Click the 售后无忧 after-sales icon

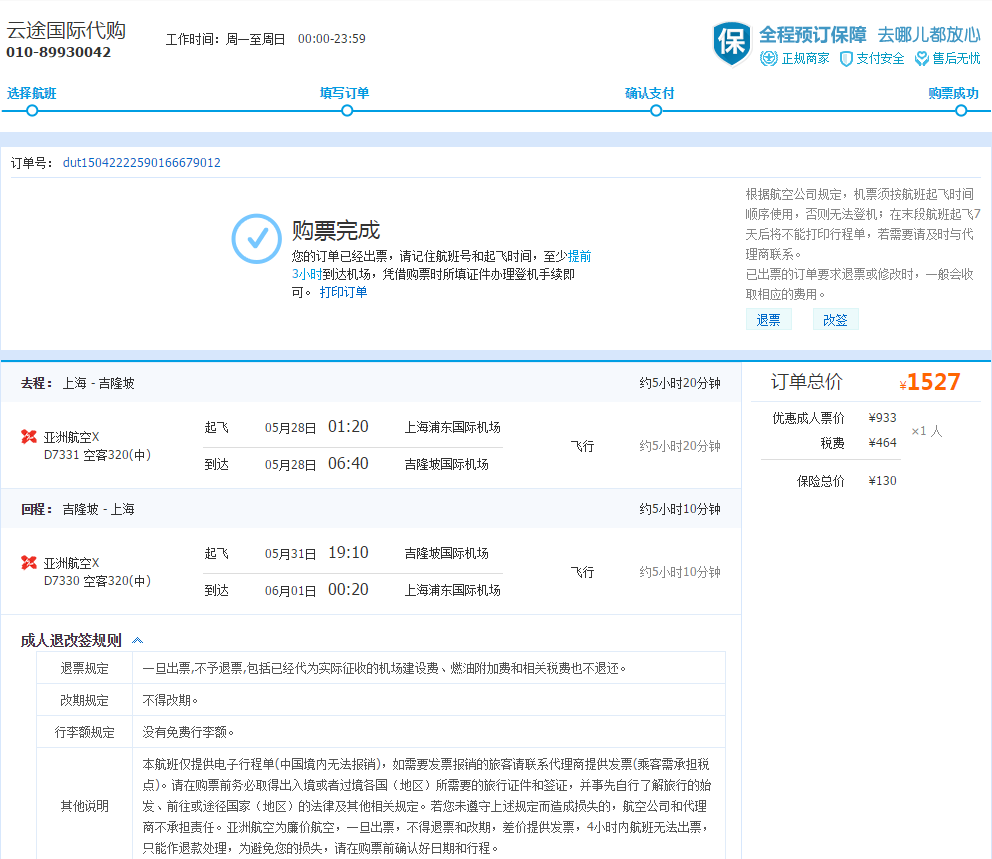[921, 59]
